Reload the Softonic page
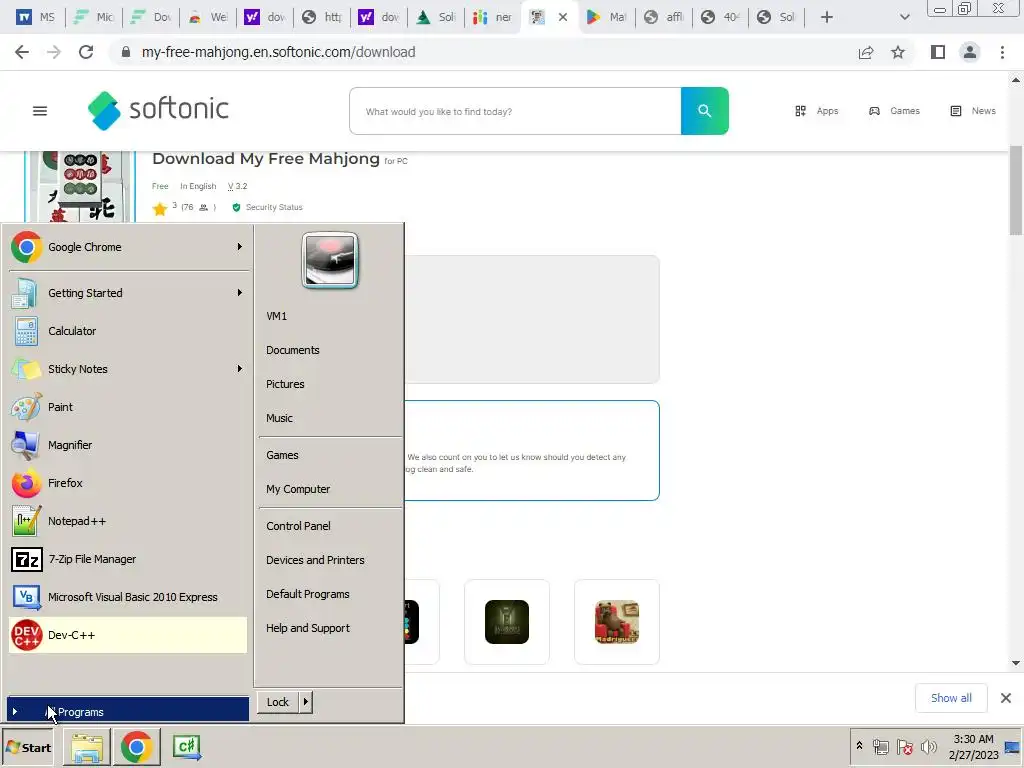 (x=86, y=52)
